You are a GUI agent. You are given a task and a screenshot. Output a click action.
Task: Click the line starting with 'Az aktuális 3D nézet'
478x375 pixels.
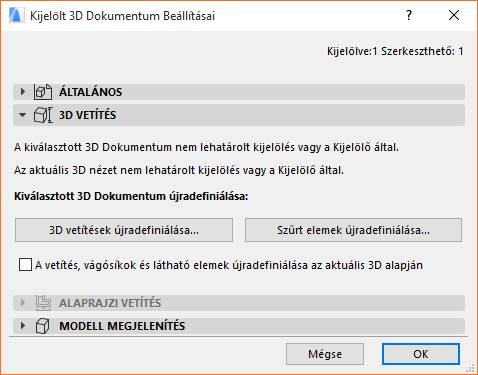pos(179,170)
